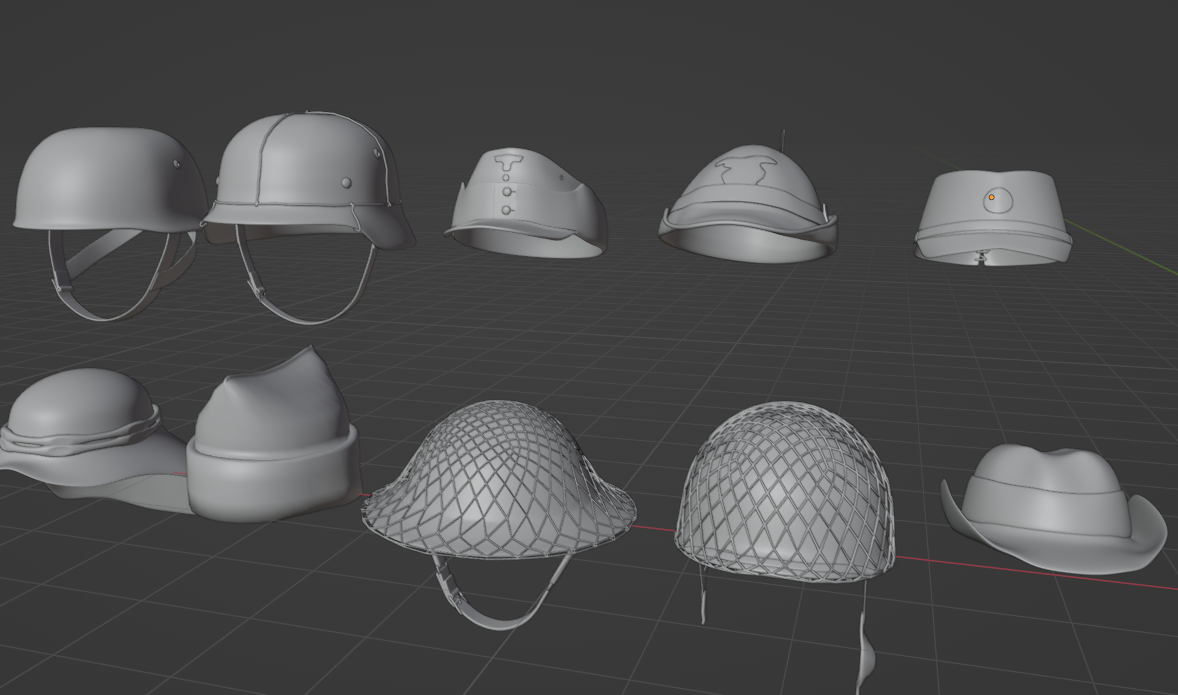Select the field cap with three front buttons
This screenshot has height=695, width=1178.
pos(527,203)
